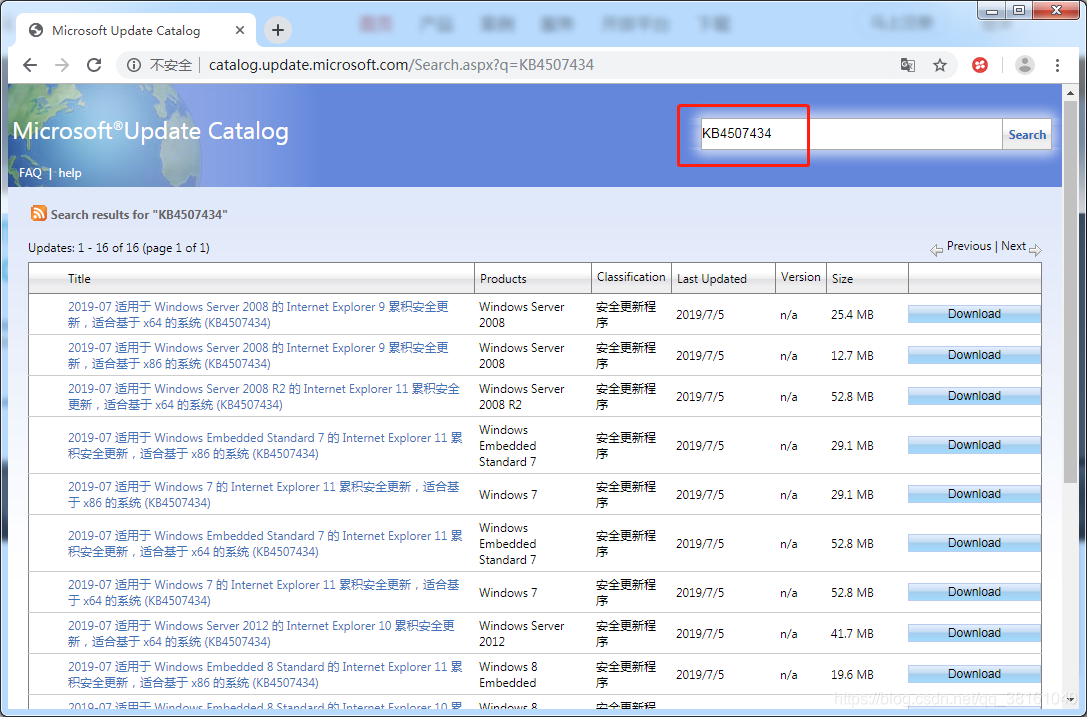
Task: Open the translate page icon
Action: [x=907, y=65]
